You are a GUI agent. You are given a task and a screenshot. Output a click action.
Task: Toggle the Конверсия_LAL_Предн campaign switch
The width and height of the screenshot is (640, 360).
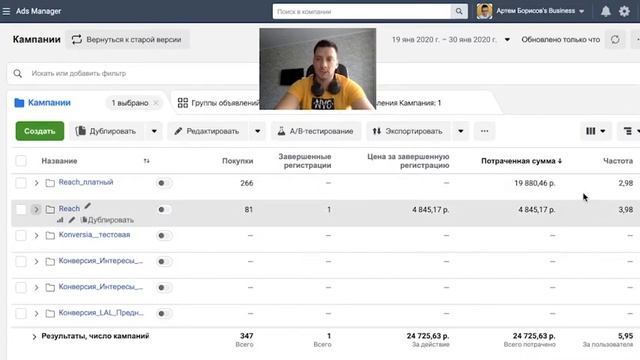tap(164, 313)
